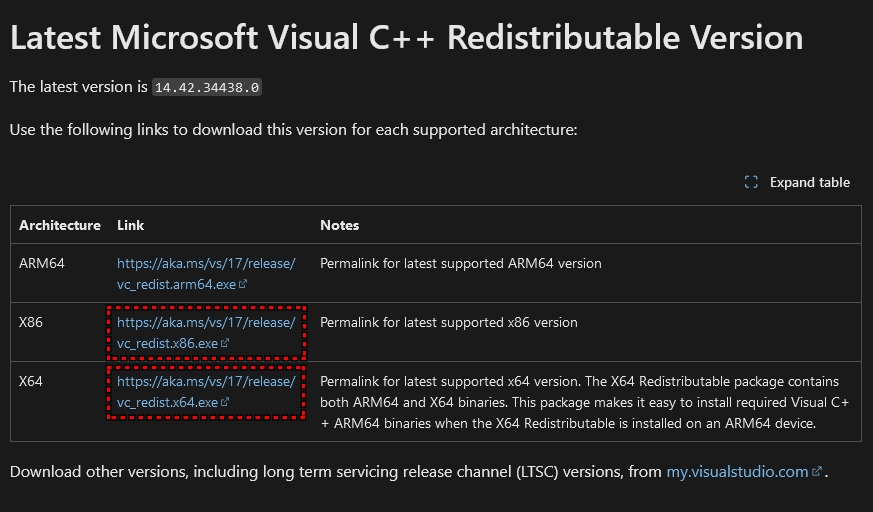Click the Expand table icon
The image size is (873, 512).
click(752, 182)
